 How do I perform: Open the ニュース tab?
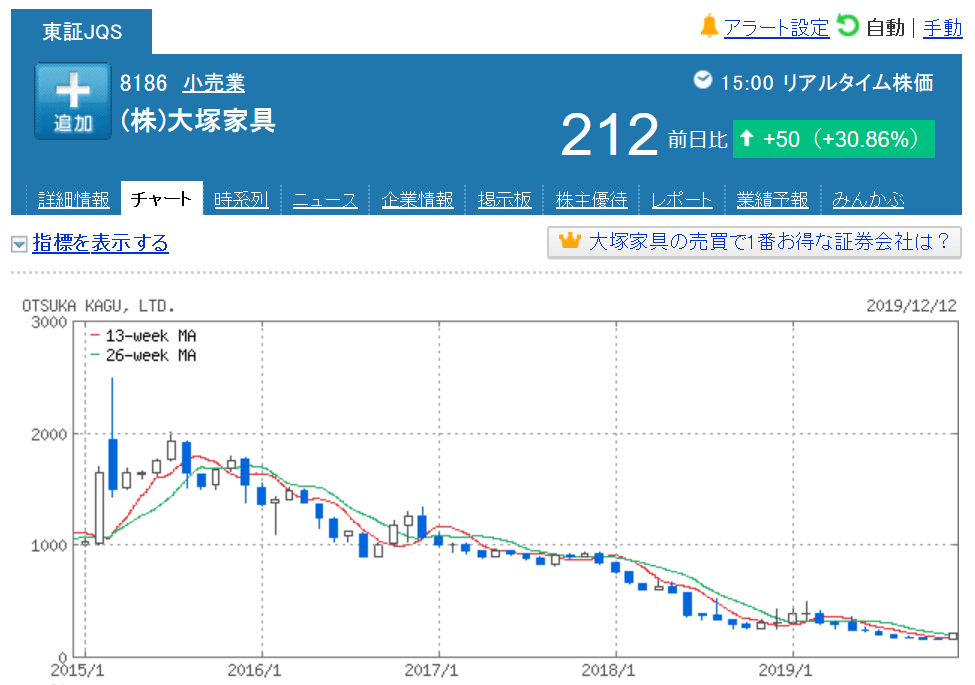coord(325,200)
